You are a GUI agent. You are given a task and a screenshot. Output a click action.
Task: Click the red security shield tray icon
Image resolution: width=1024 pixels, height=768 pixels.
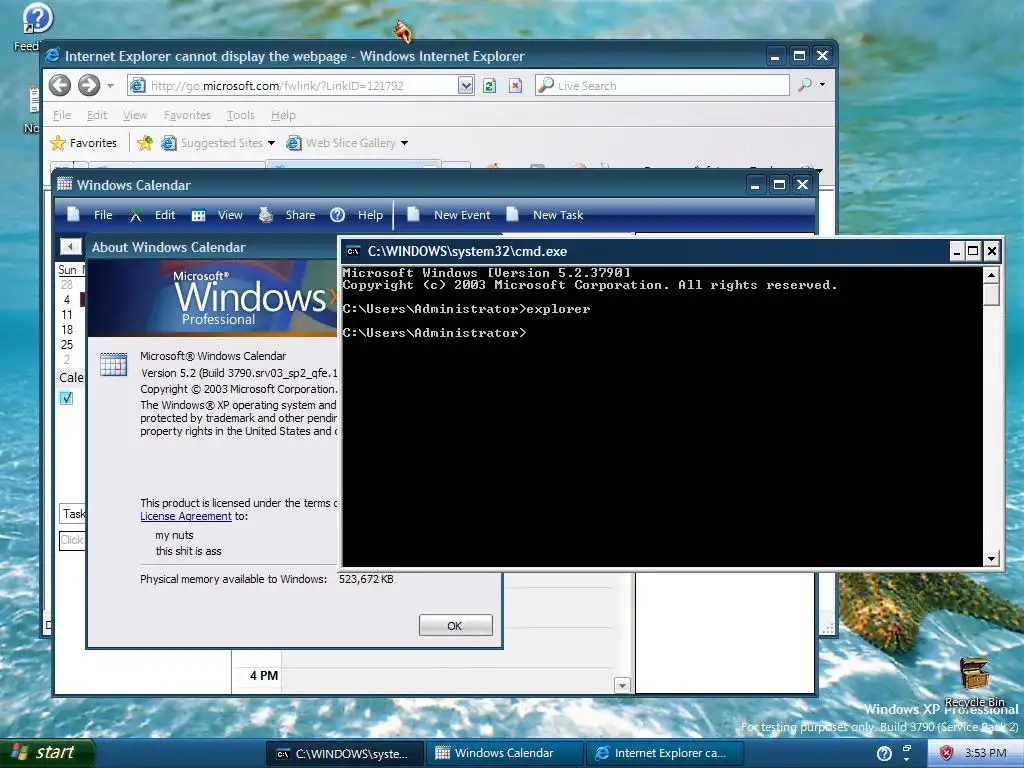pyautogui.click(x=946, y=754)
